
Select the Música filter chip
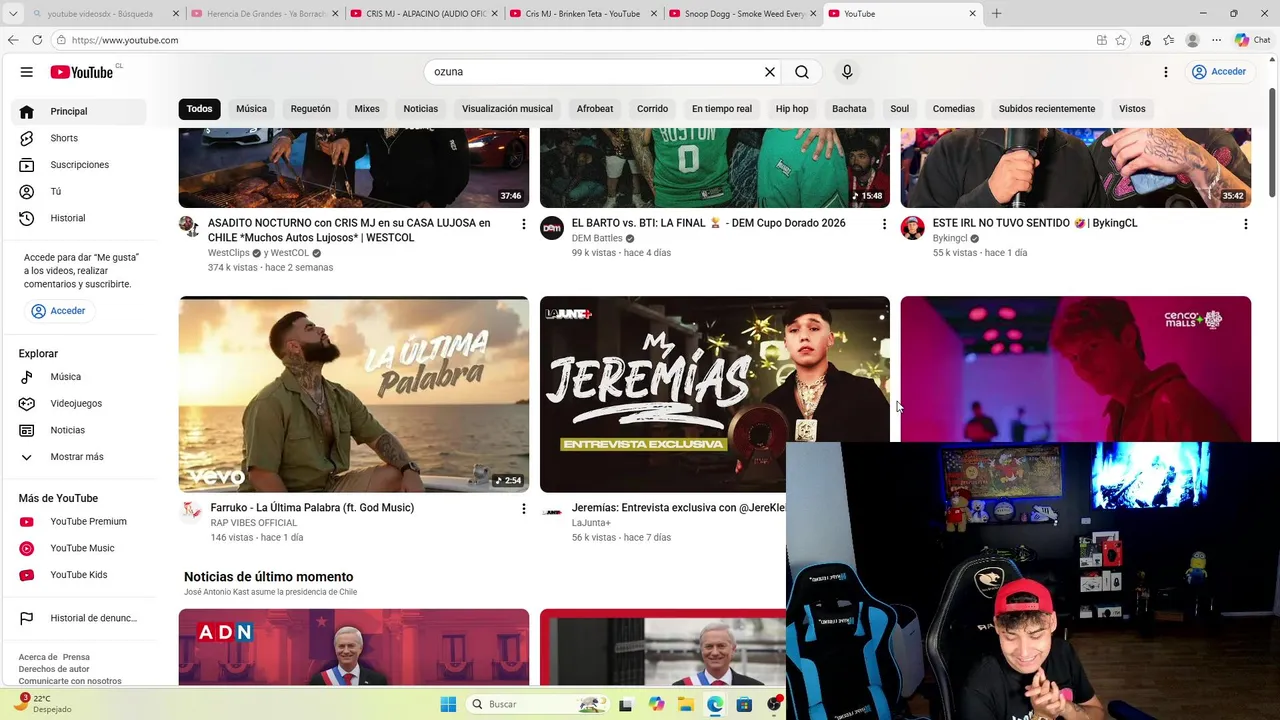(x=251, y=109)
